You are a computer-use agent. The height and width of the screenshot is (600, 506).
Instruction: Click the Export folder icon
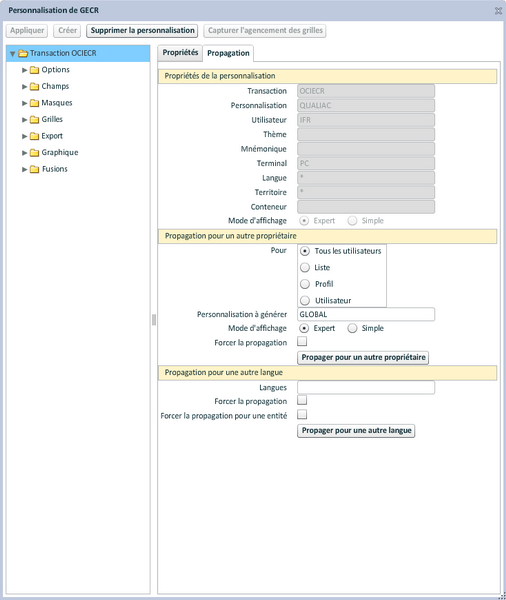34,136
